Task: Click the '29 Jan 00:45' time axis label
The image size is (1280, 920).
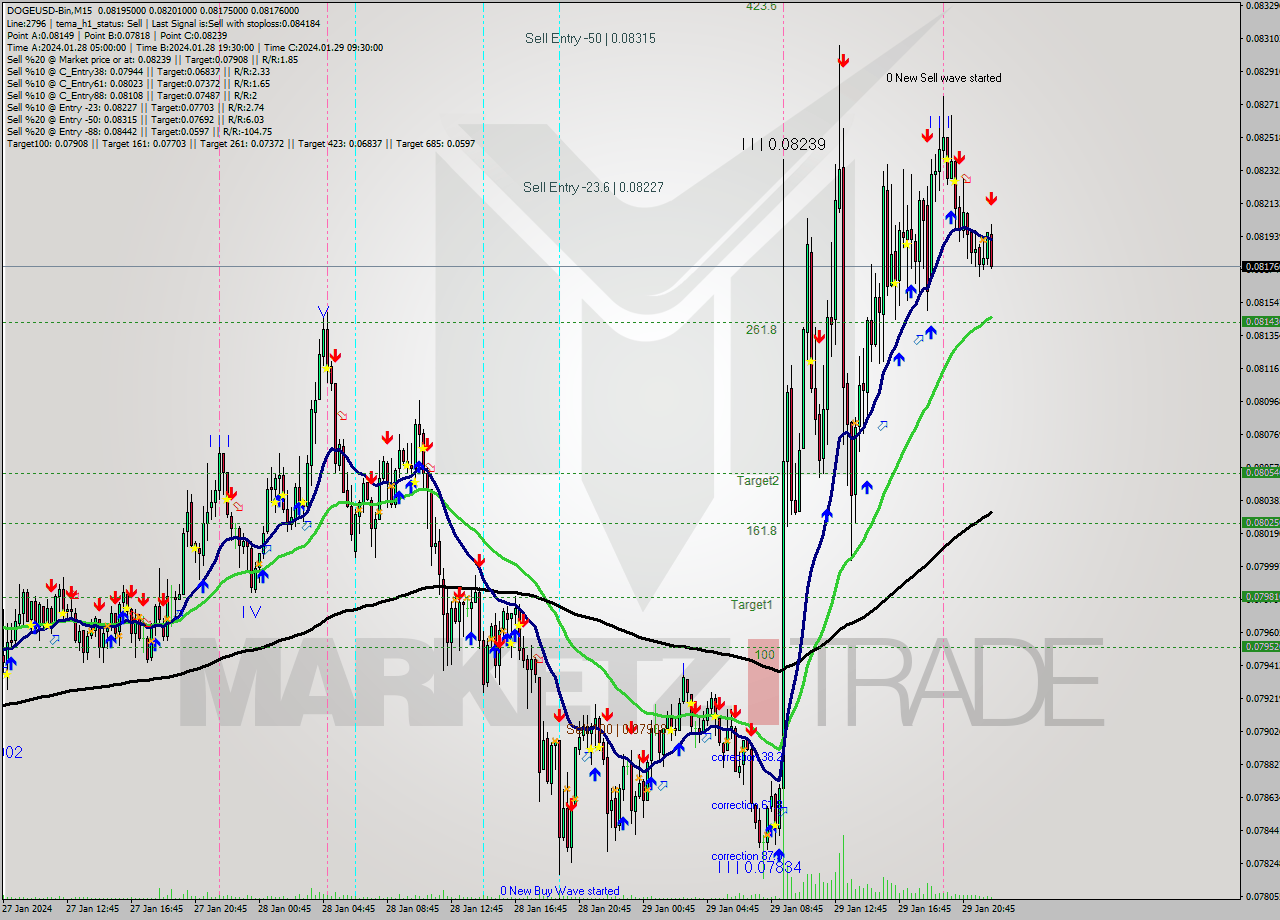Action: [668, 909]
